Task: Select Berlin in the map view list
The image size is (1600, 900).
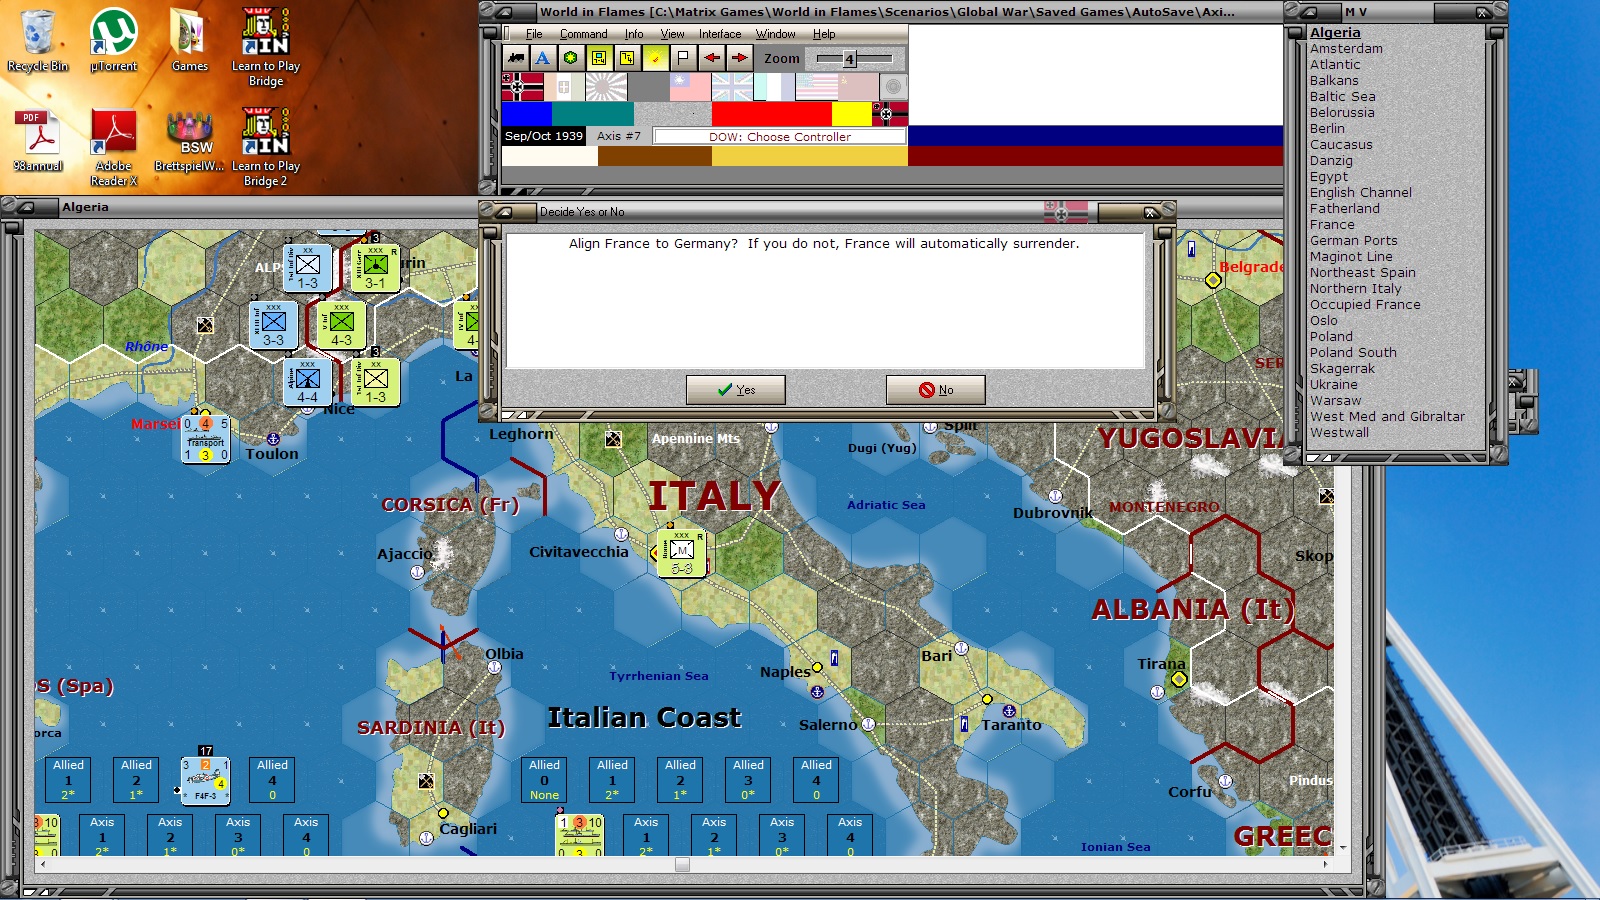Action: pos(1327,128)
